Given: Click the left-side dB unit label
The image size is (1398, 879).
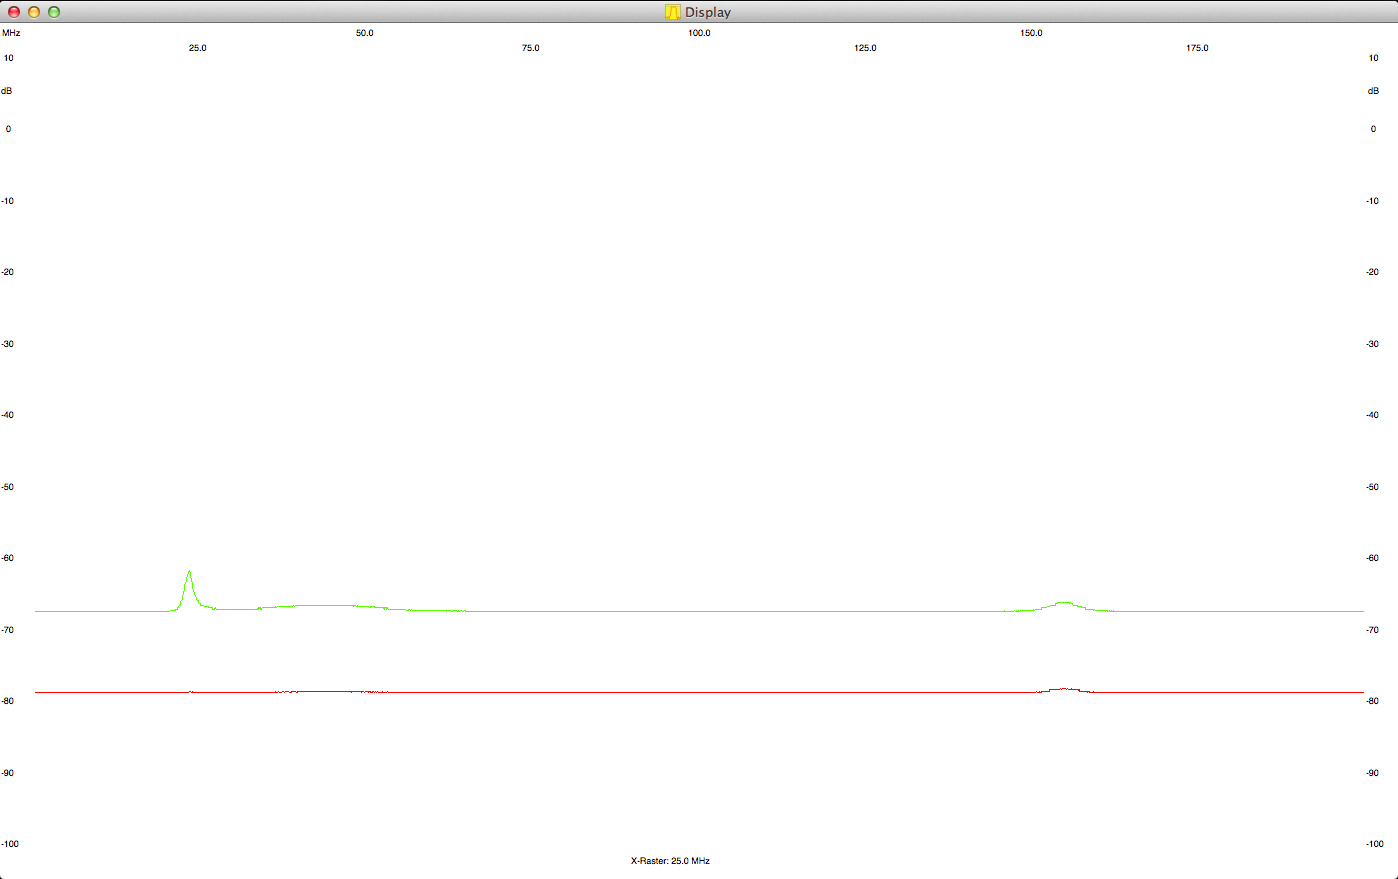Looking at the screenshot, I should click(7, 91).
